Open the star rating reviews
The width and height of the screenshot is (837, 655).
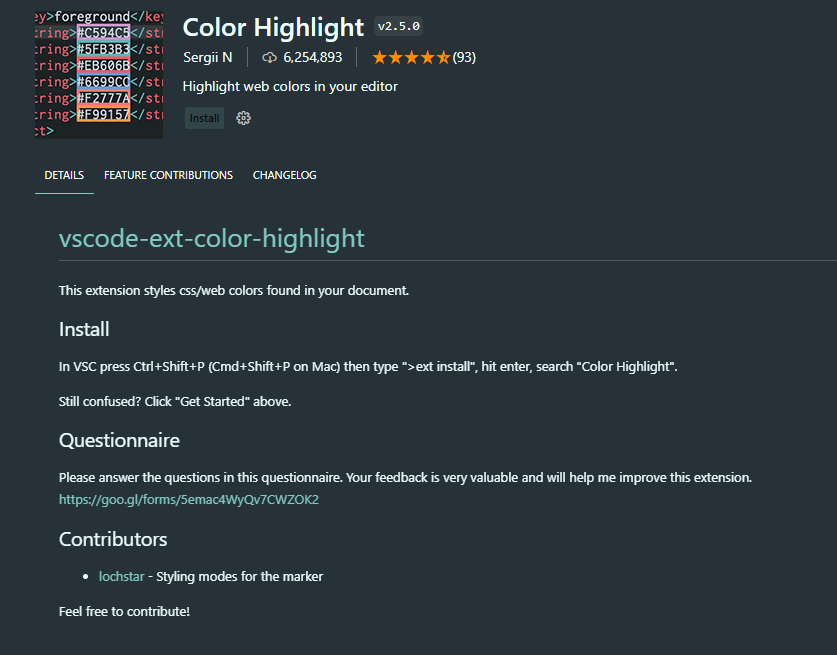tap(412, 58)
